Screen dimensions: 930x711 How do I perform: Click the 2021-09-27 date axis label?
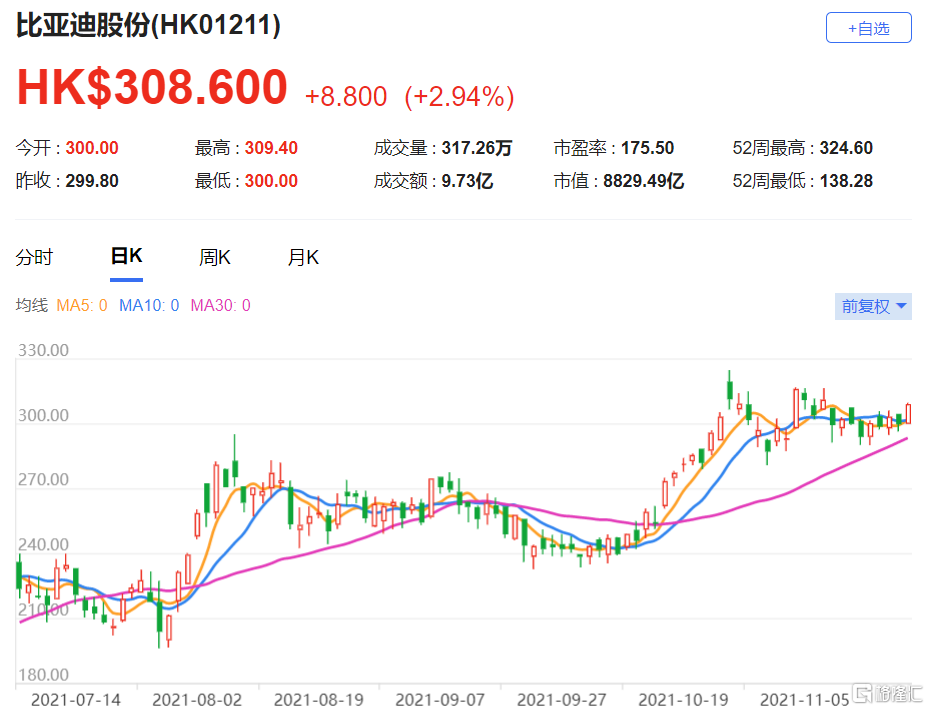(562, 700)
